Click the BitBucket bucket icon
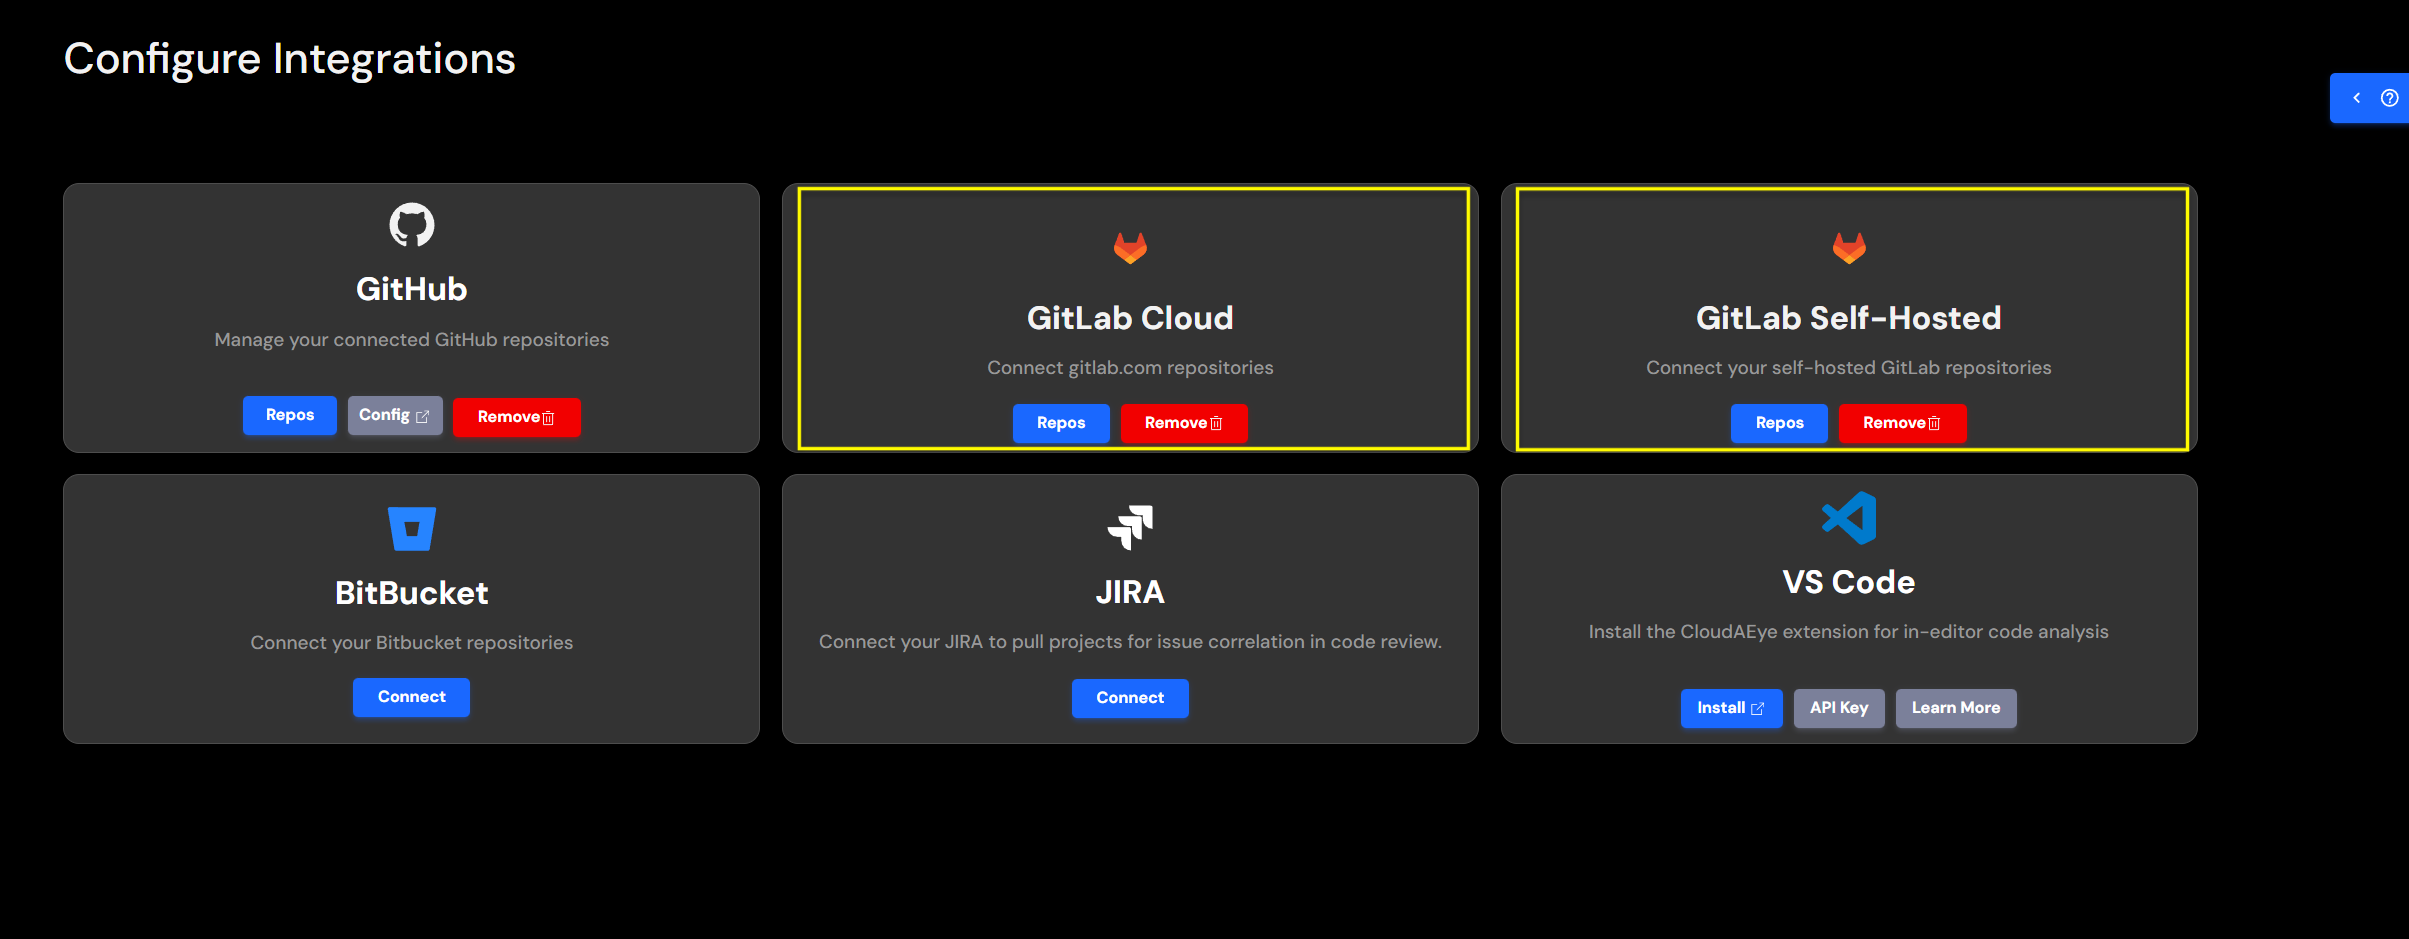Image resolution: width=2409 pixels, height=939 pixels. (410, 529)
